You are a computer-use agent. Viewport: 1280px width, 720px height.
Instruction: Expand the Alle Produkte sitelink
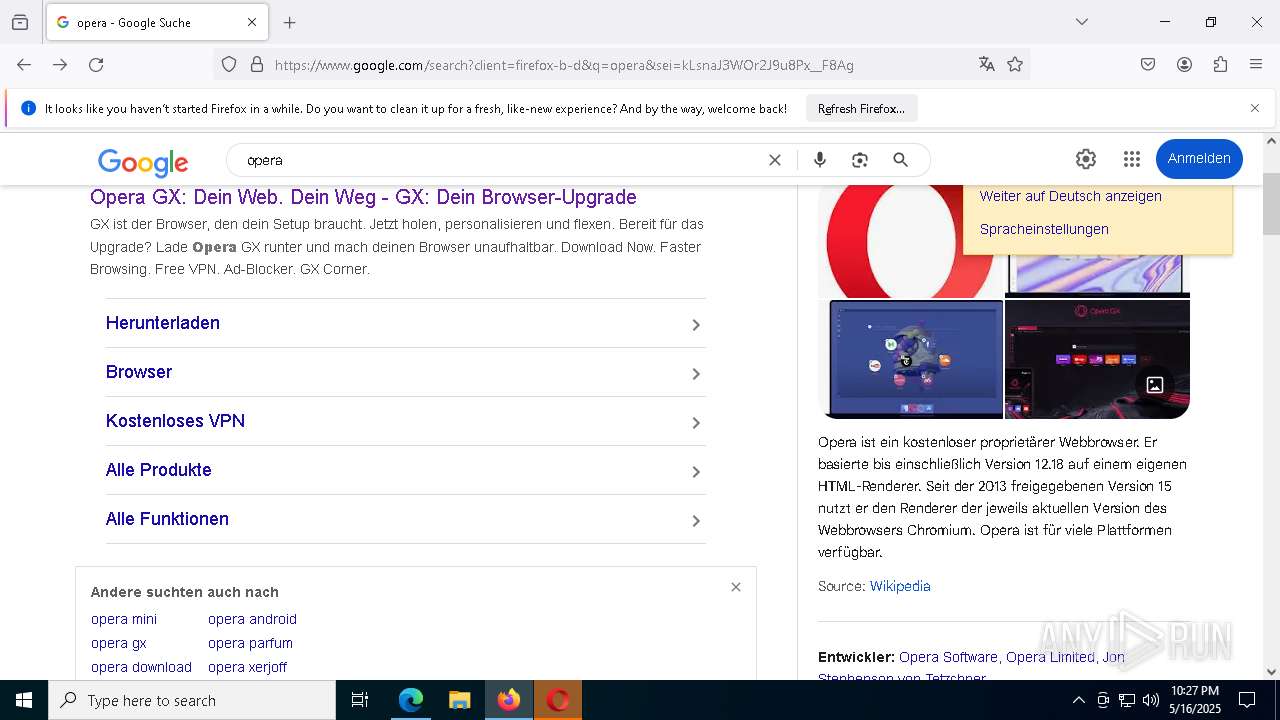click(405, 470)
